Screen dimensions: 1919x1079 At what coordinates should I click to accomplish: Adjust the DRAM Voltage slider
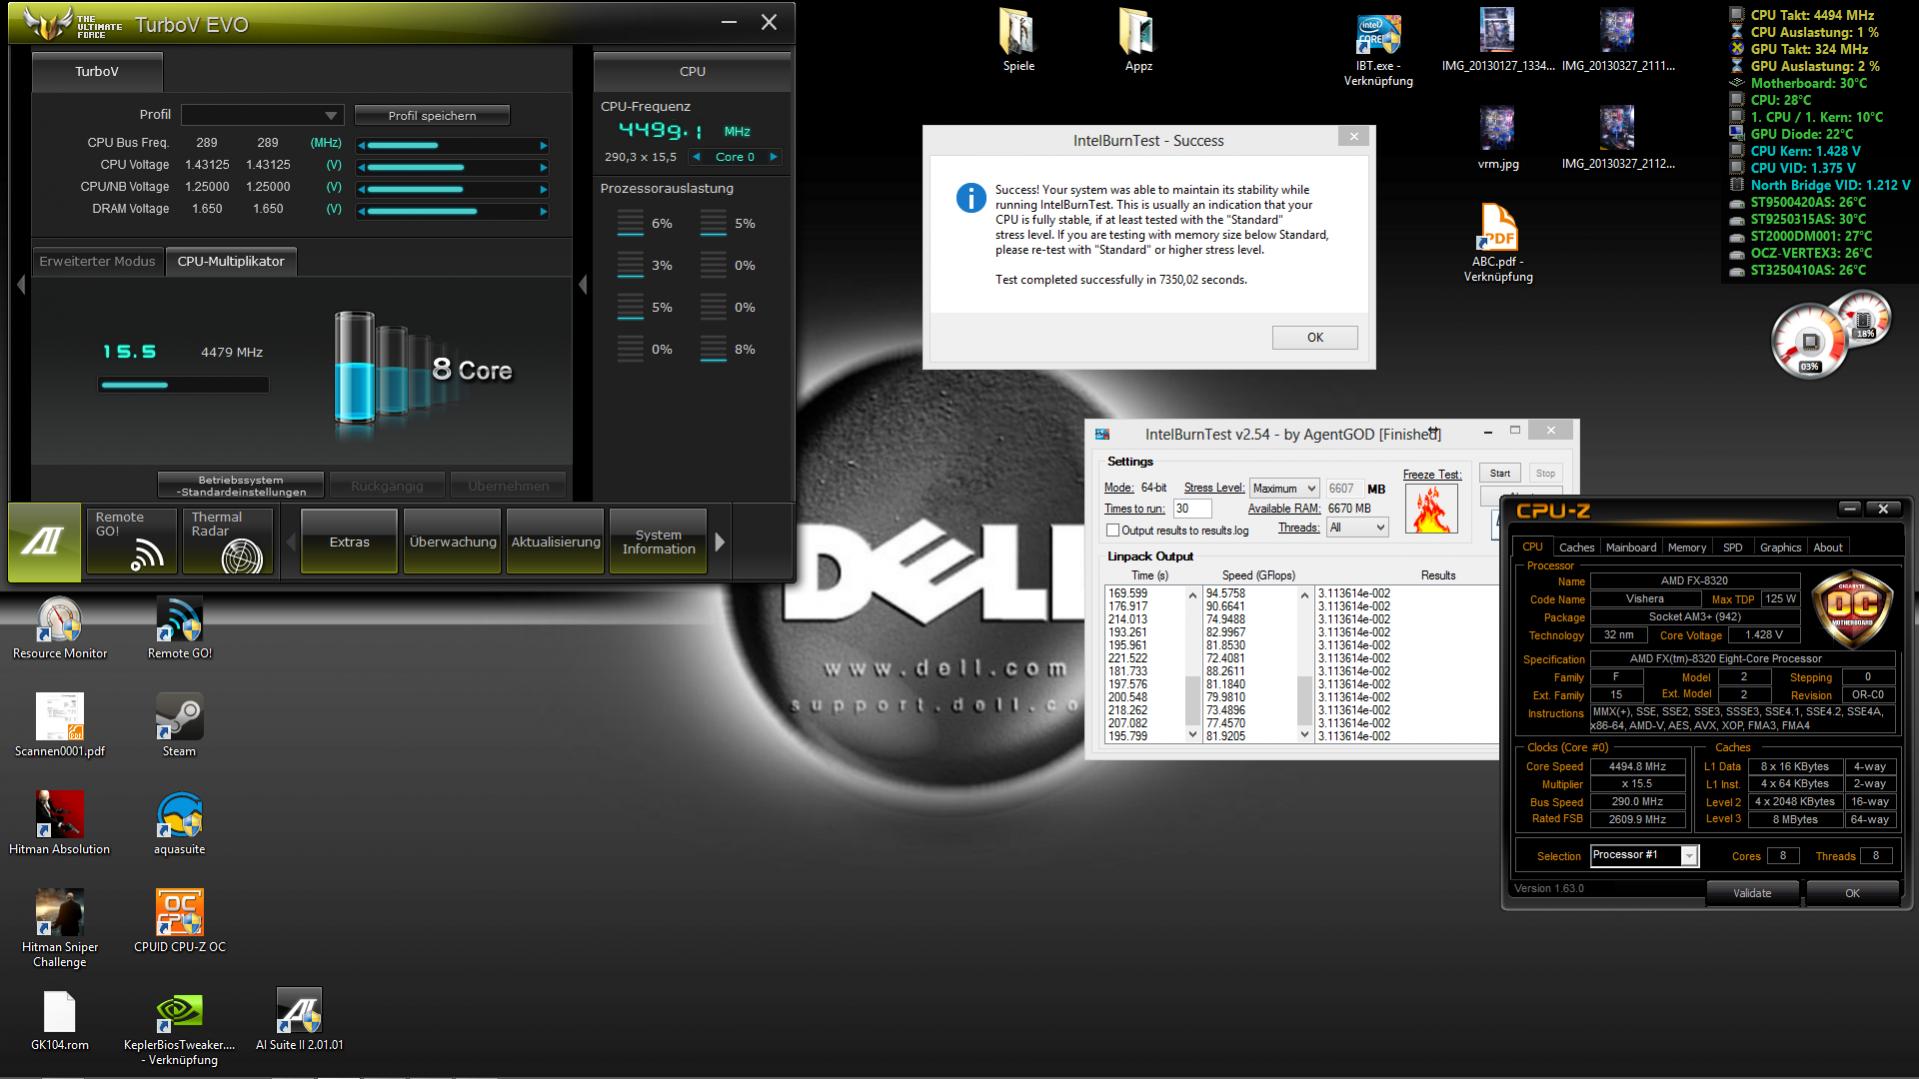(x=453, y=211)
